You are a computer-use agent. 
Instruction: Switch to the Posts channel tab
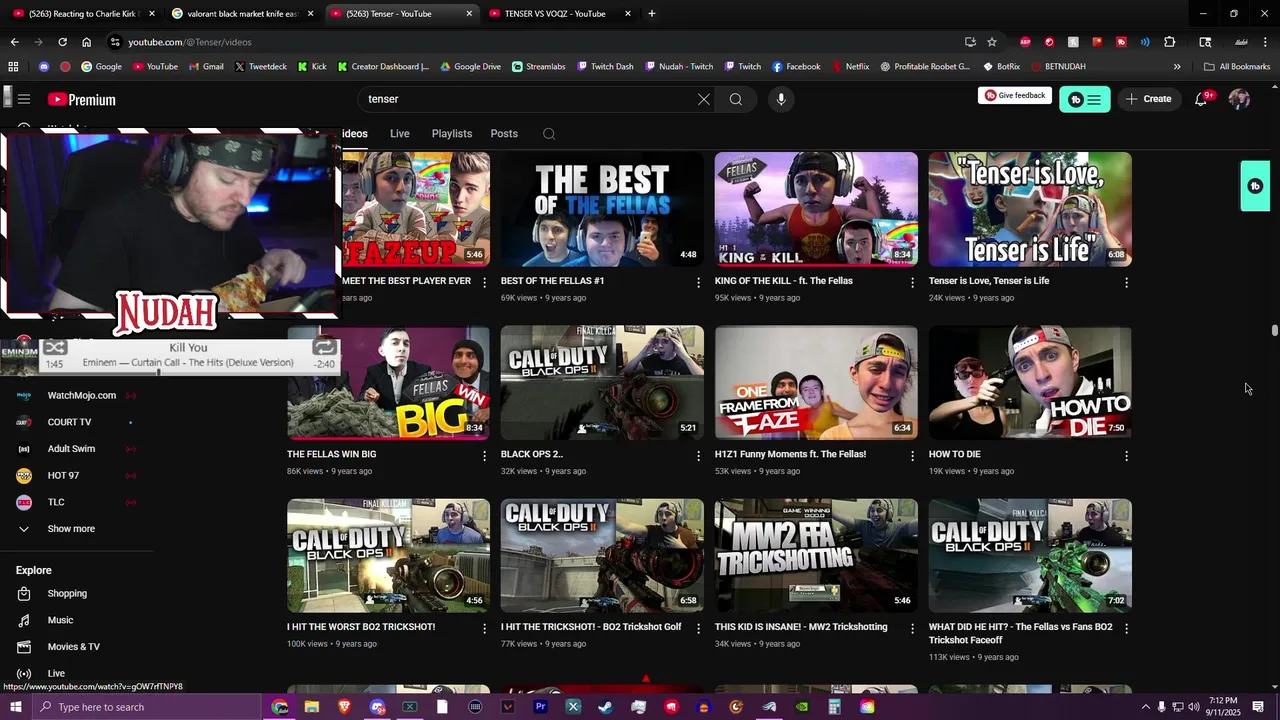tap(504, 134)
